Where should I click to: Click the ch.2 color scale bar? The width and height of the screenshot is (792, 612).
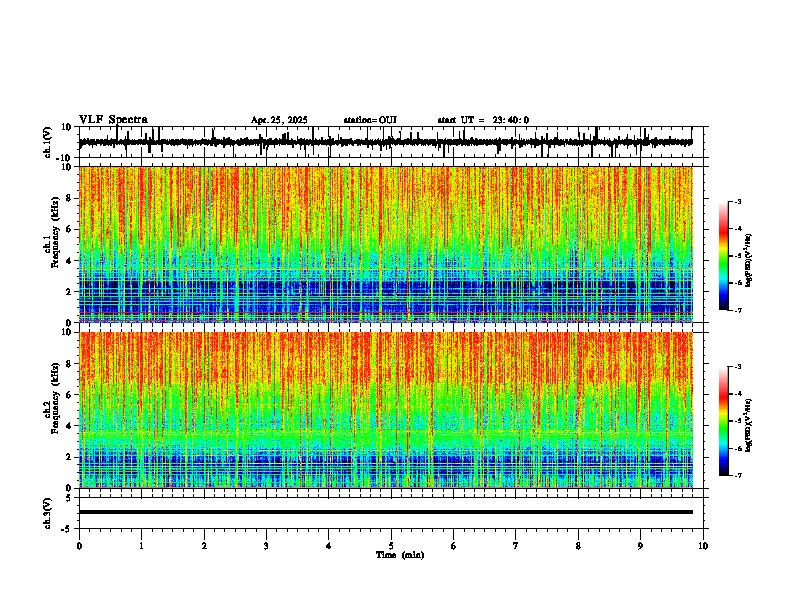[724, 421]
